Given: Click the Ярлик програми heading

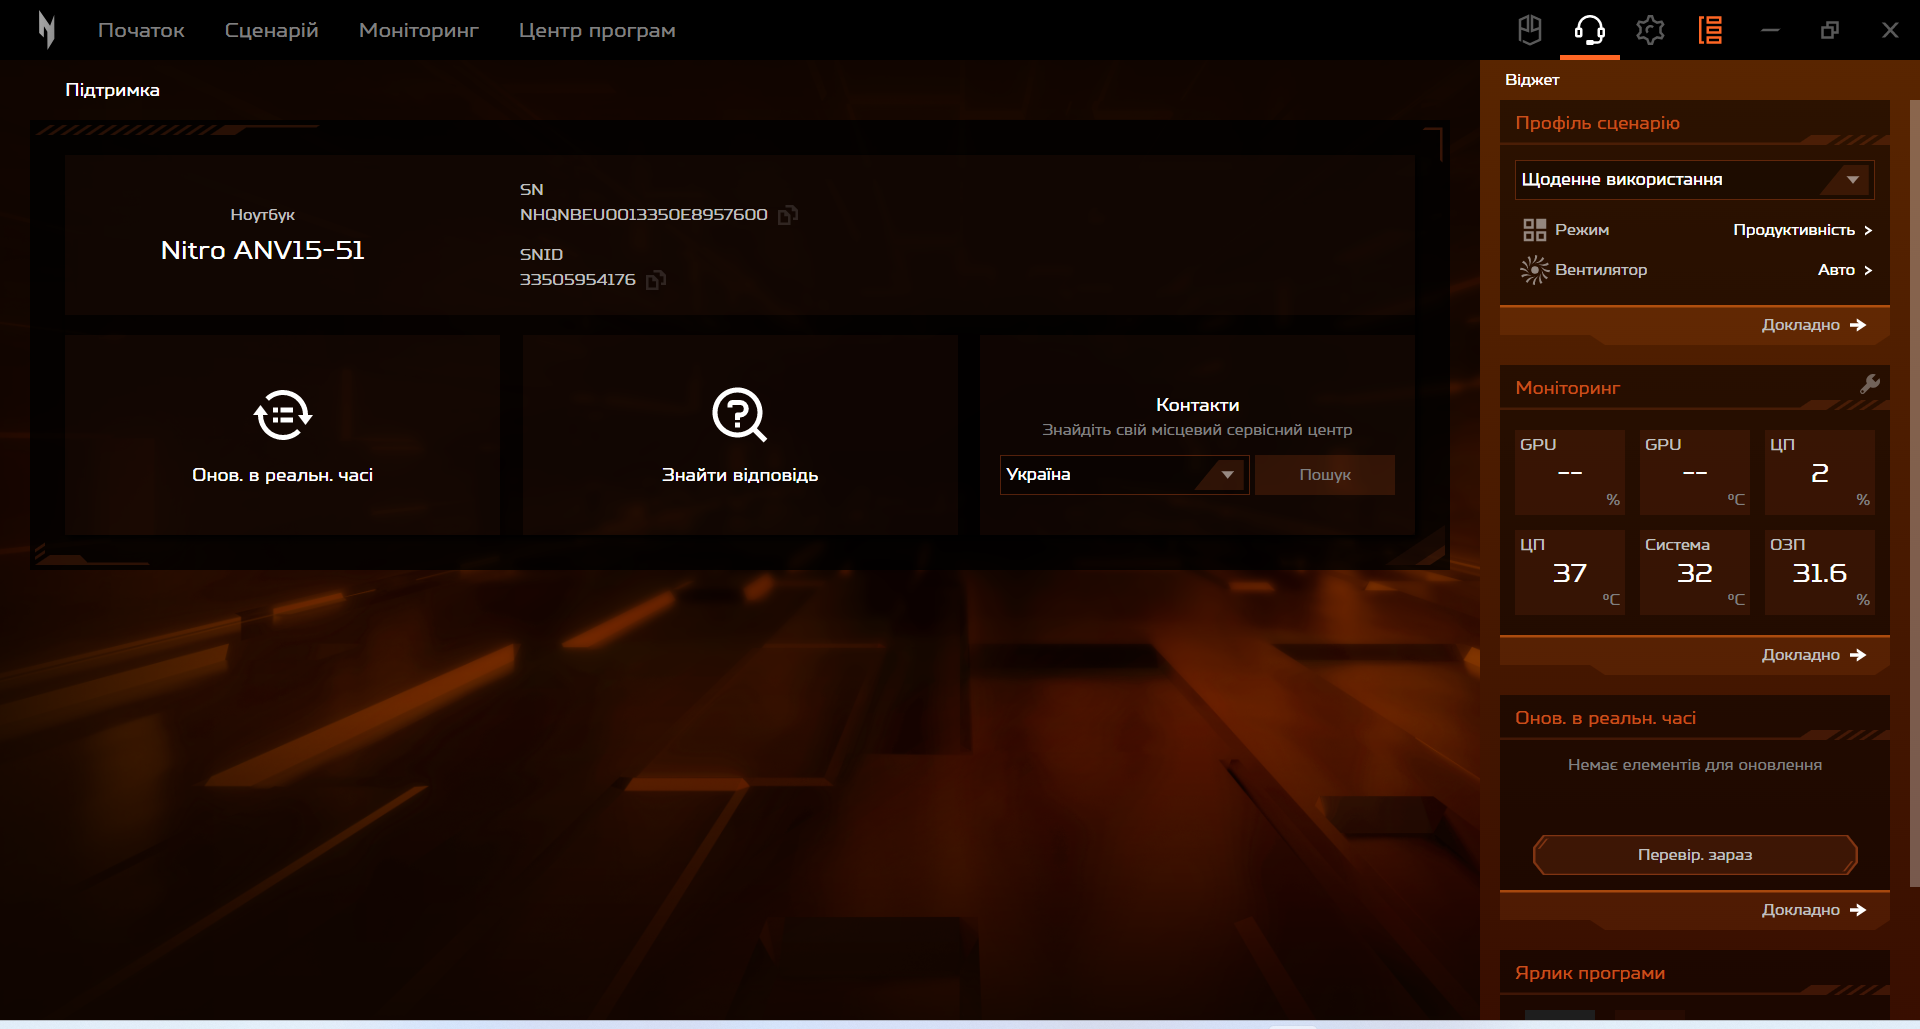Looking at the screenshot, I should pos(1590,973).
